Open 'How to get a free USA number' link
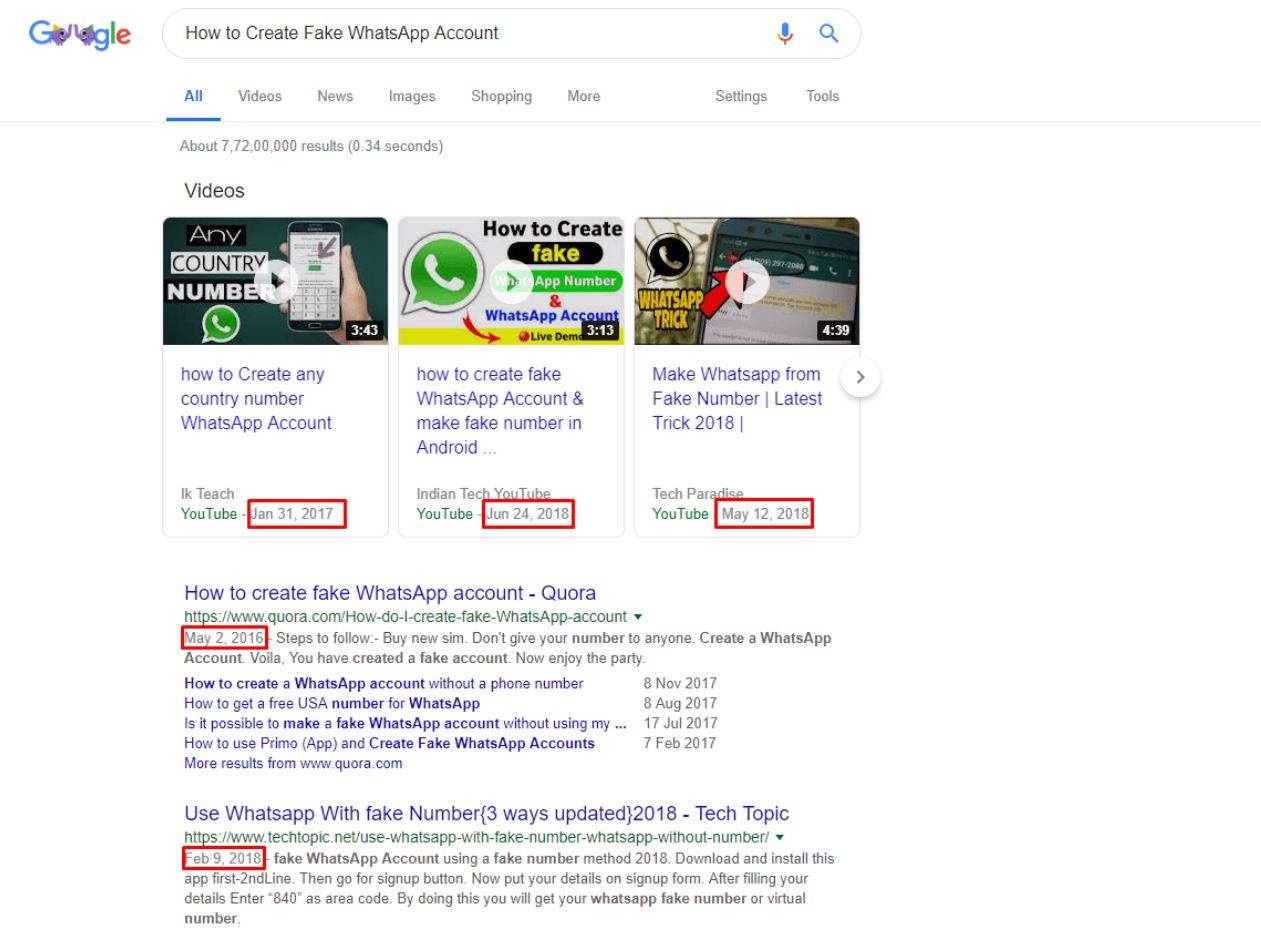 [x=332, y=703]
